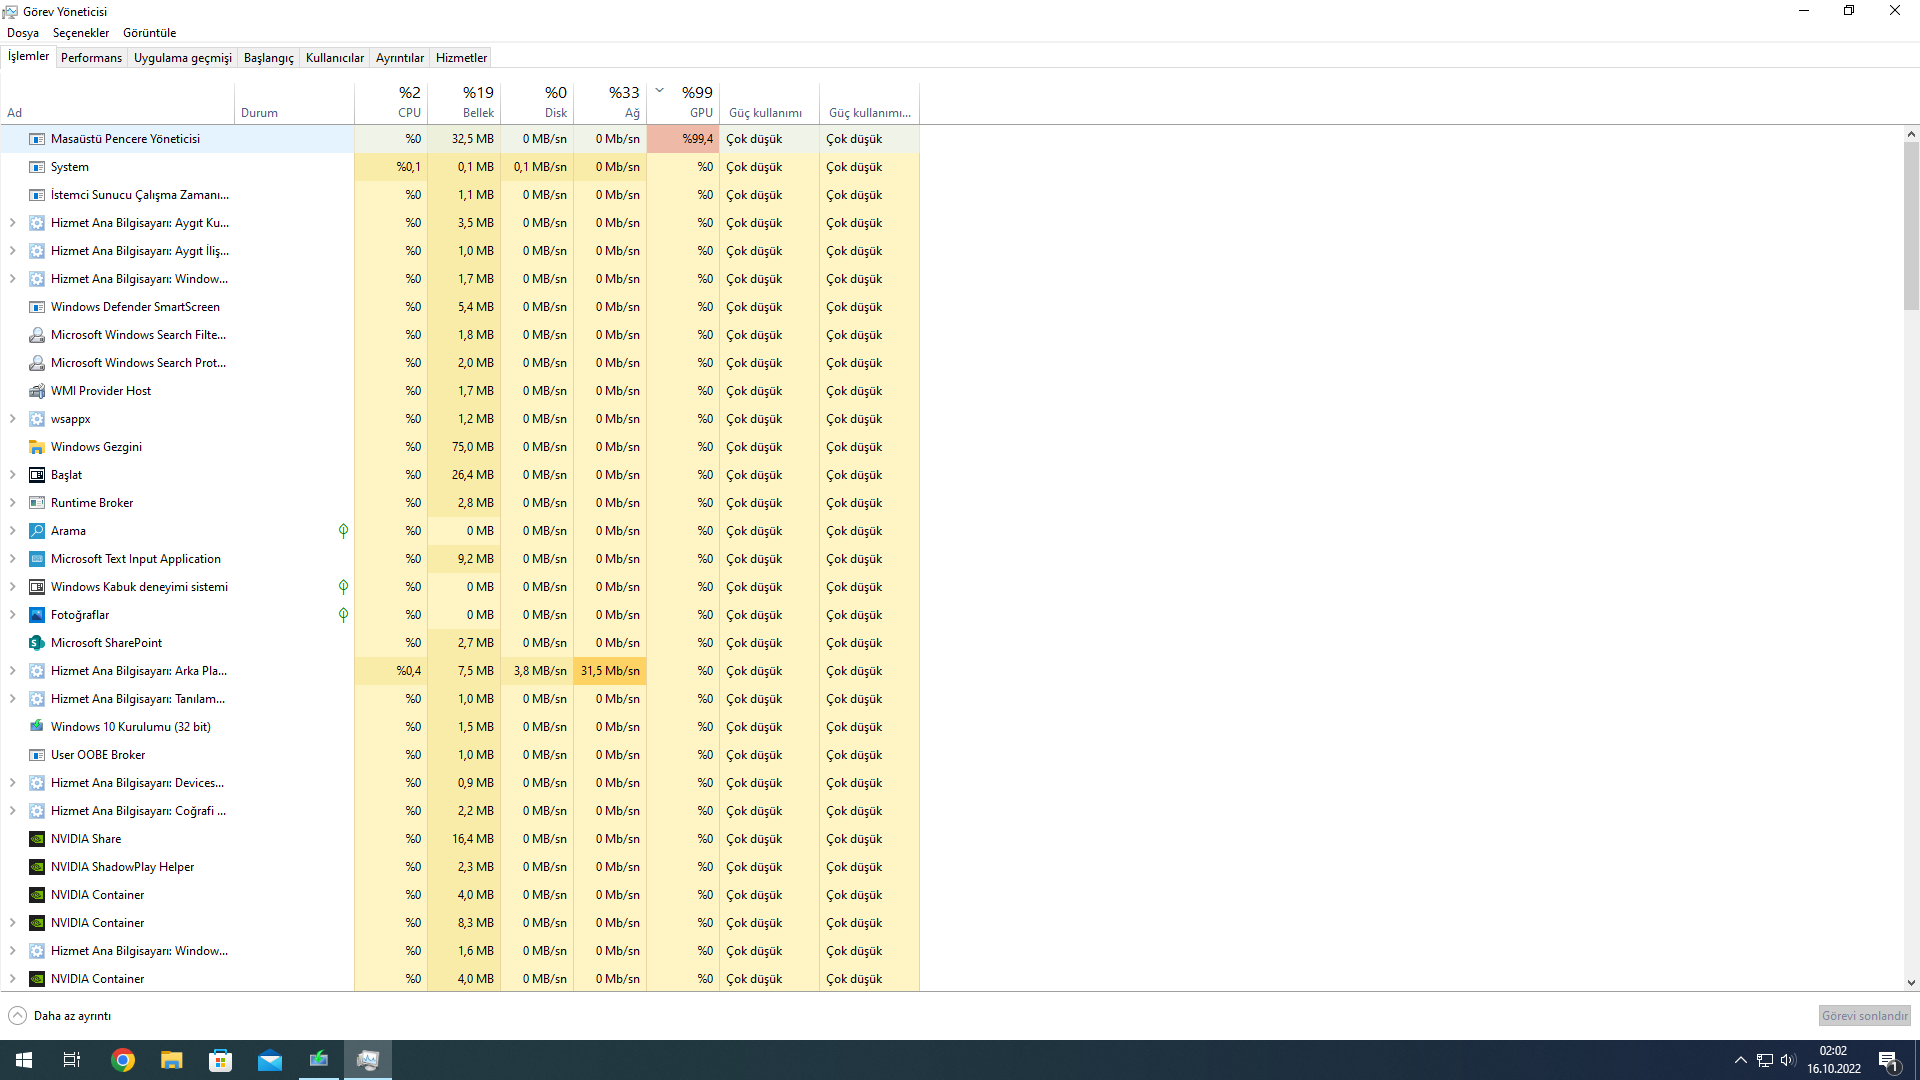The height and width of the screenshot is (1080, 1920).
Task: Expand the wsappx process group
Action: coord(12,419)
